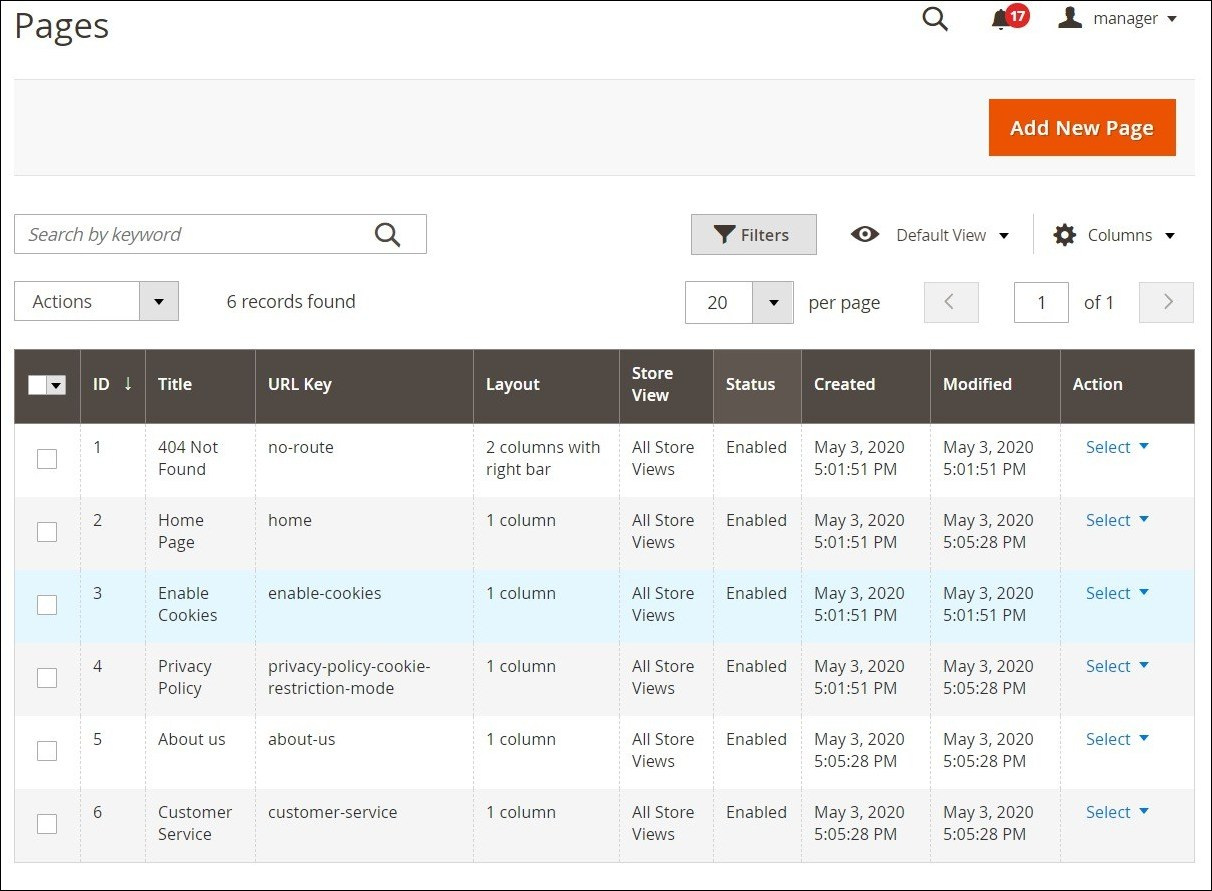Tick the checkbox for Privacy Policy
This screenshot has width=1212, height=891.
(47, 678)
